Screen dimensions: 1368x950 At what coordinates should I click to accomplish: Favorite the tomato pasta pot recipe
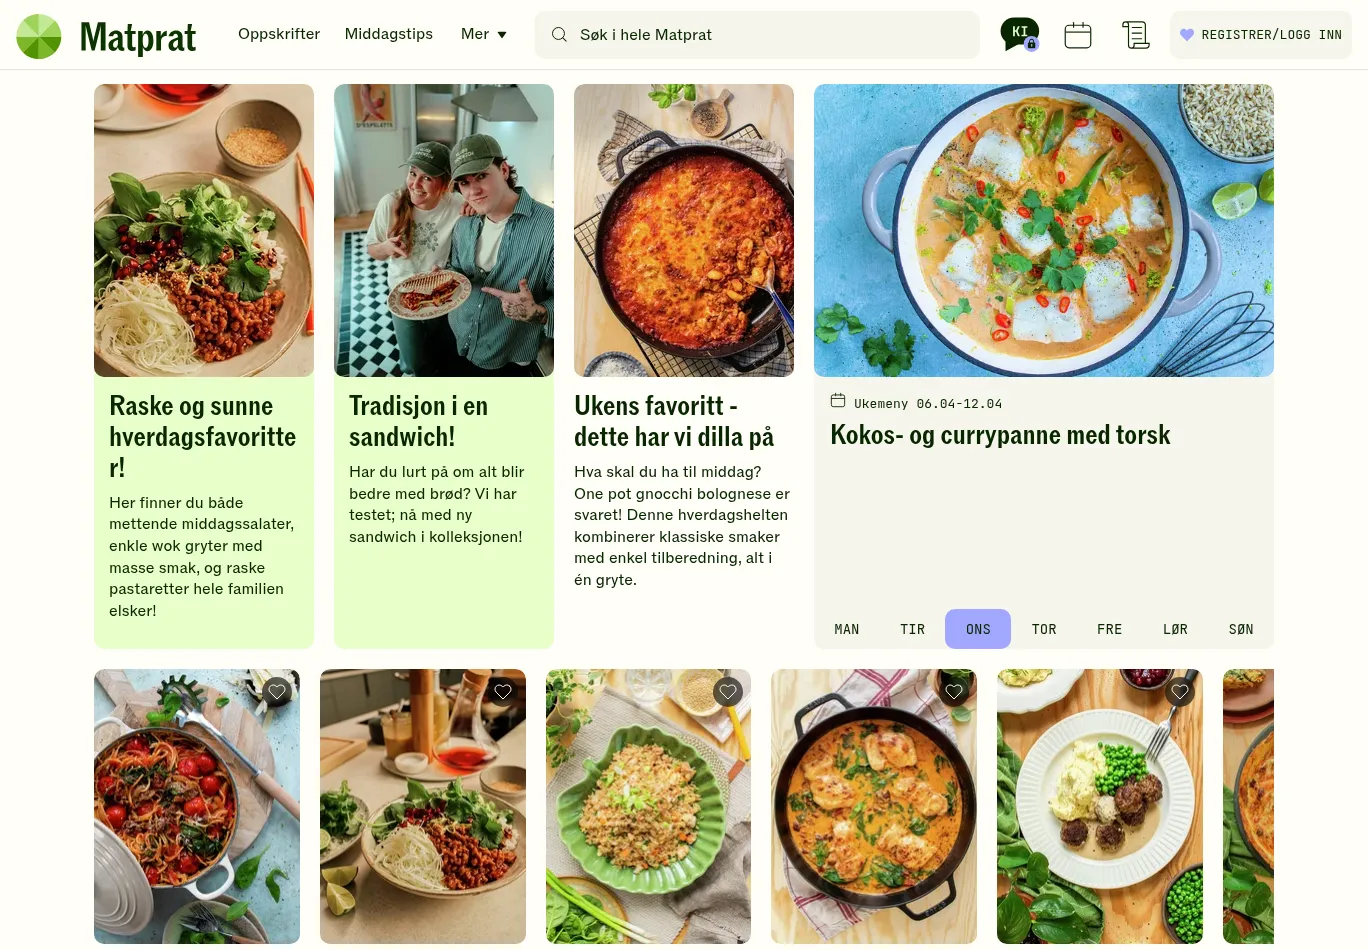point(277,692)
